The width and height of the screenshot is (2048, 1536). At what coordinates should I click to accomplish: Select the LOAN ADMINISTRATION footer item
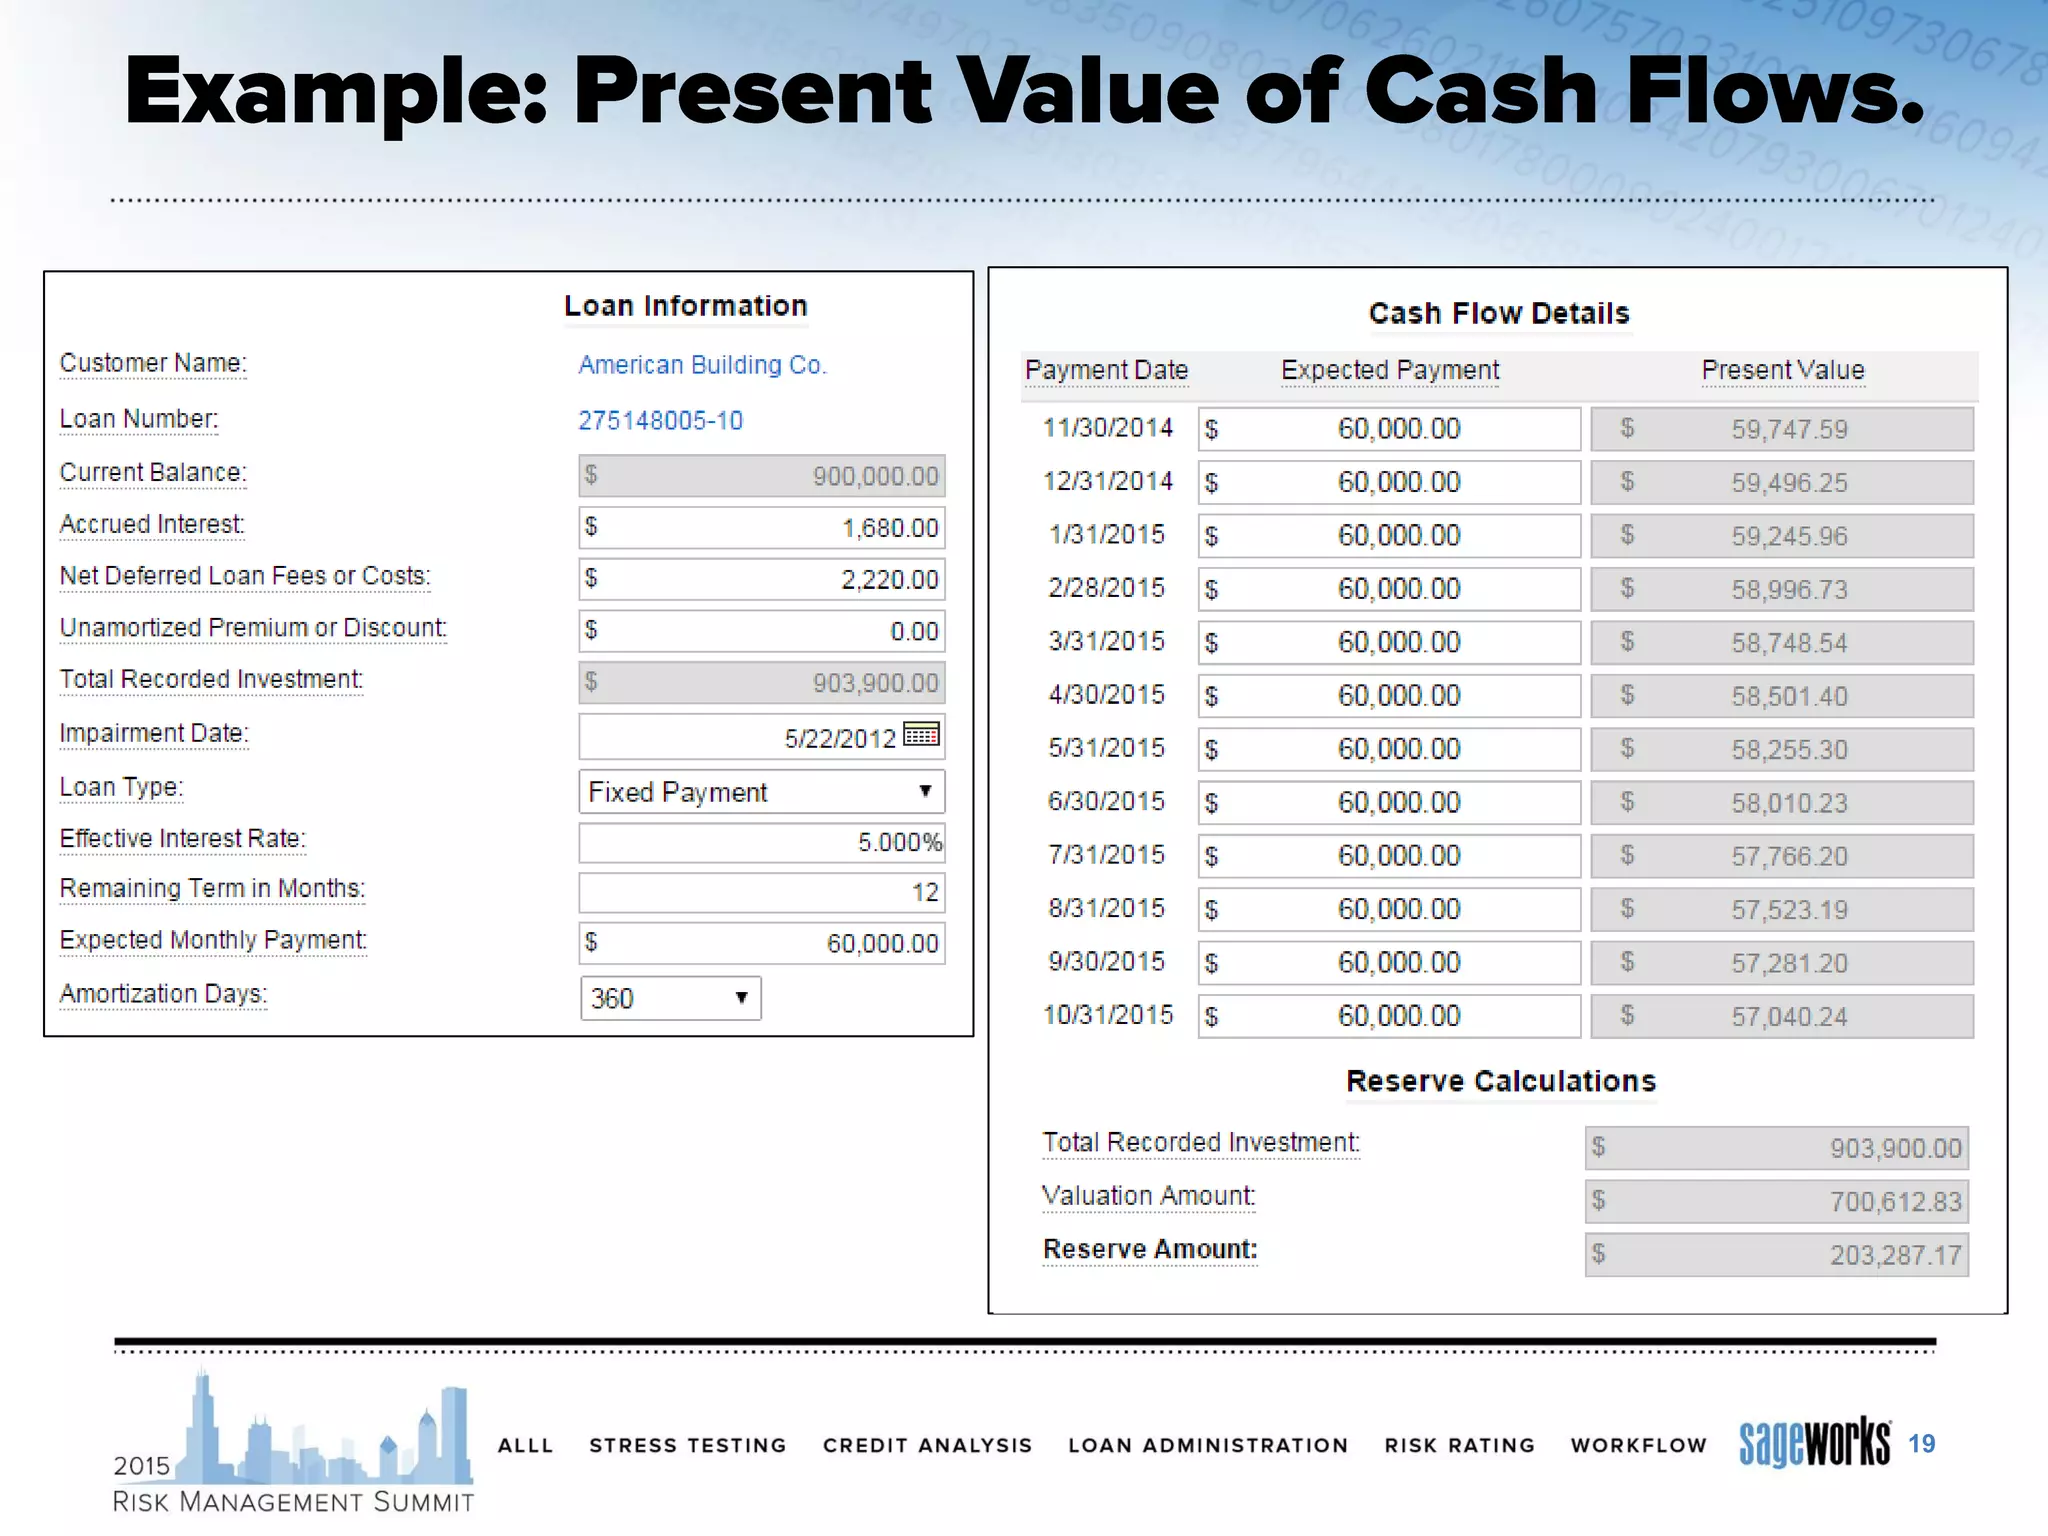(1208, 1445)
